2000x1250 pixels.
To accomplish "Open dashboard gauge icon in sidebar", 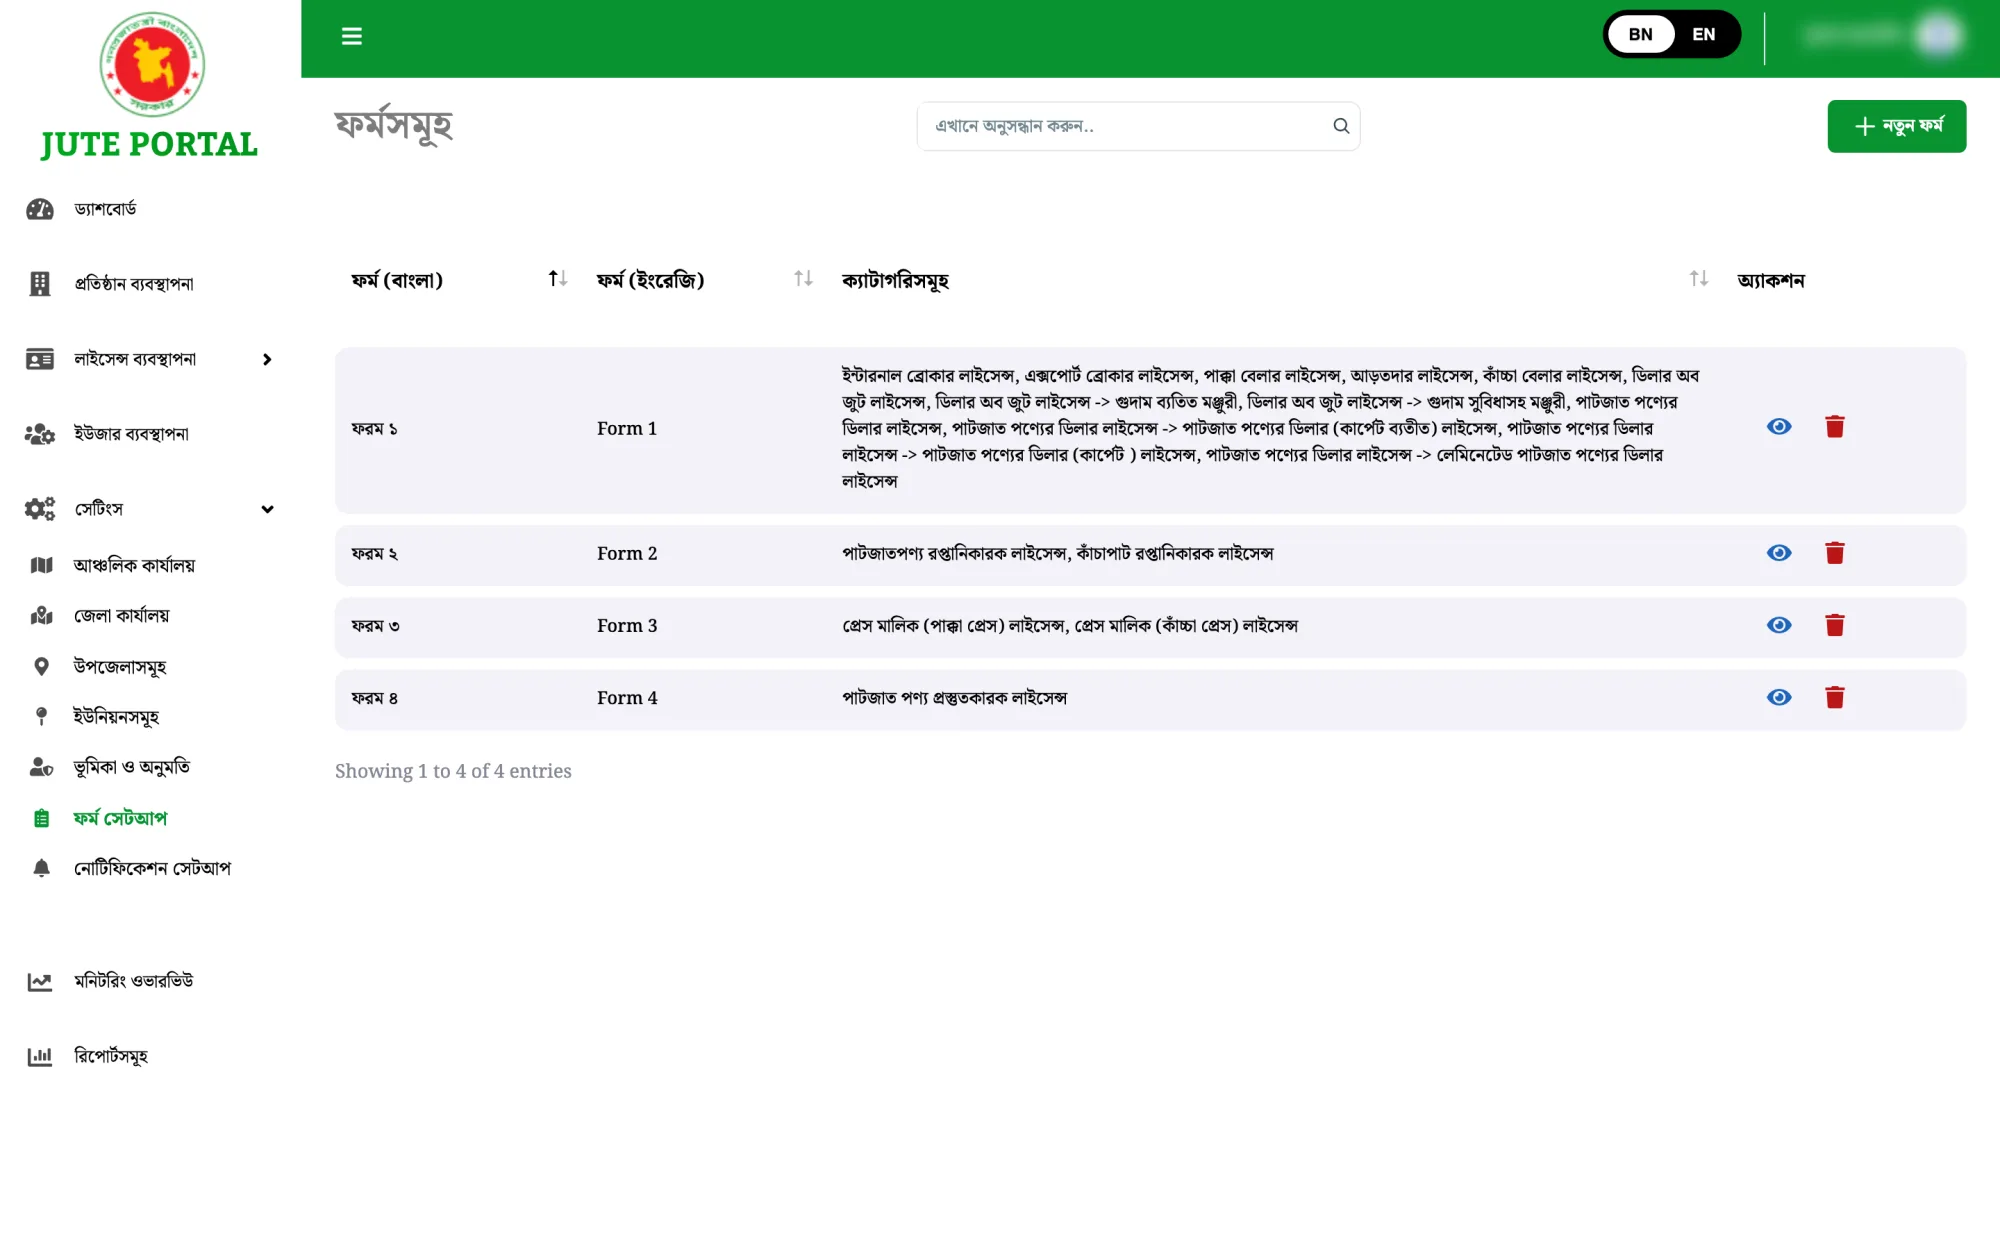I will pyautogui.click(x=40, y=209).
